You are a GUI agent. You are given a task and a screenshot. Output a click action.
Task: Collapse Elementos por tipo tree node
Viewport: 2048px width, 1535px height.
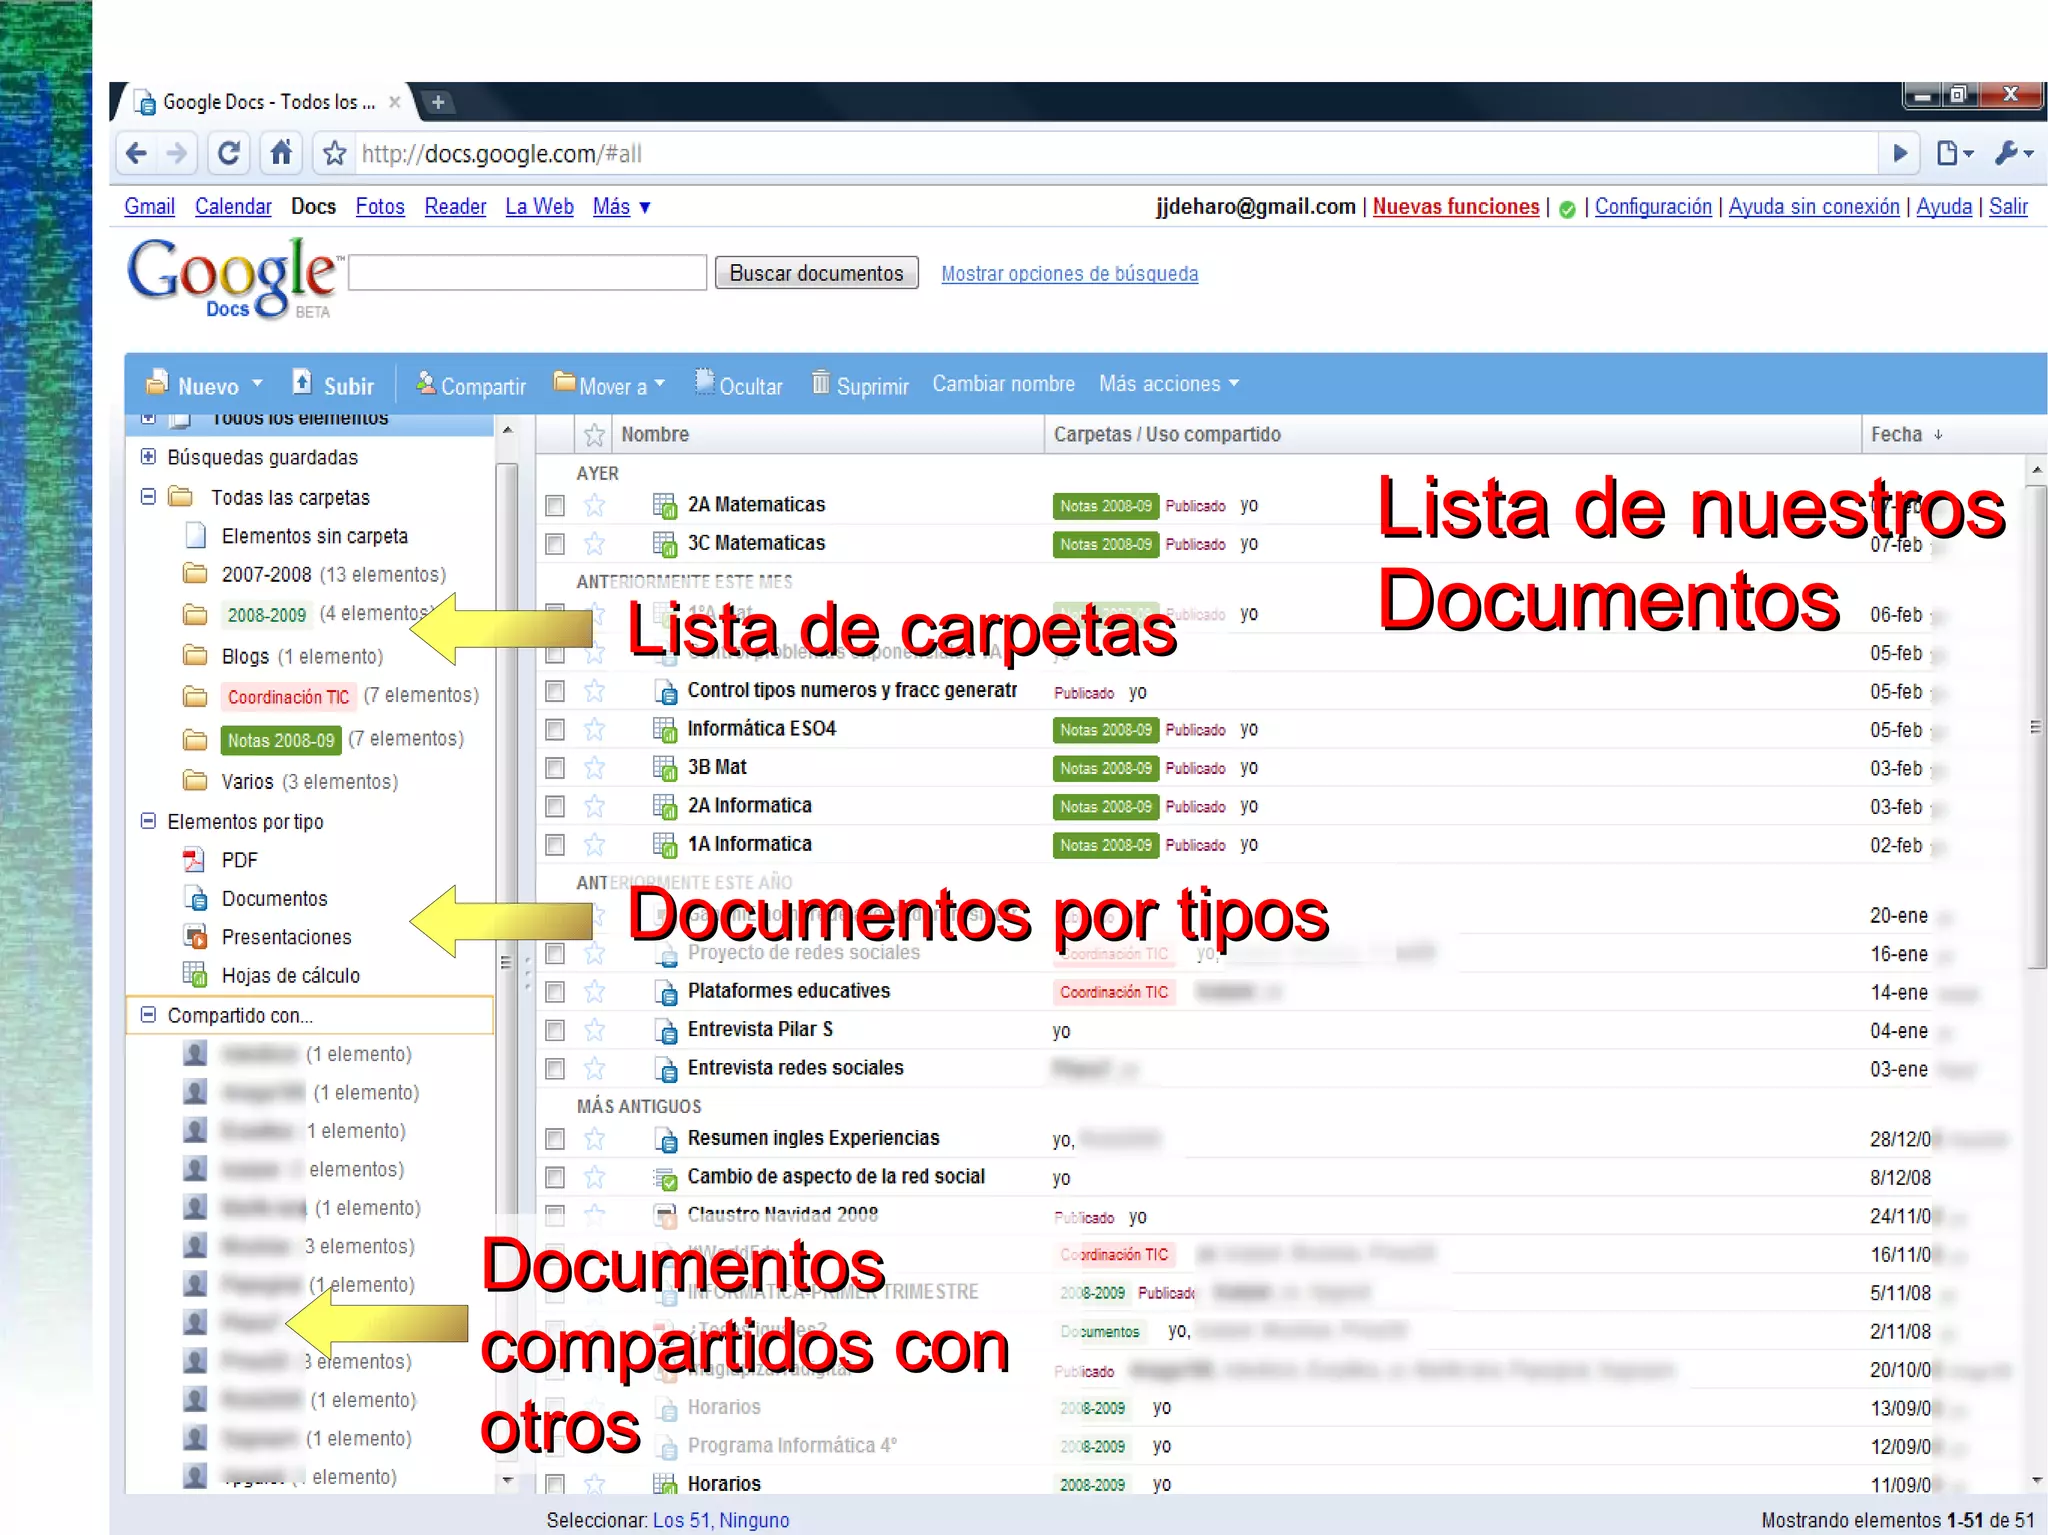pos(148,821)
